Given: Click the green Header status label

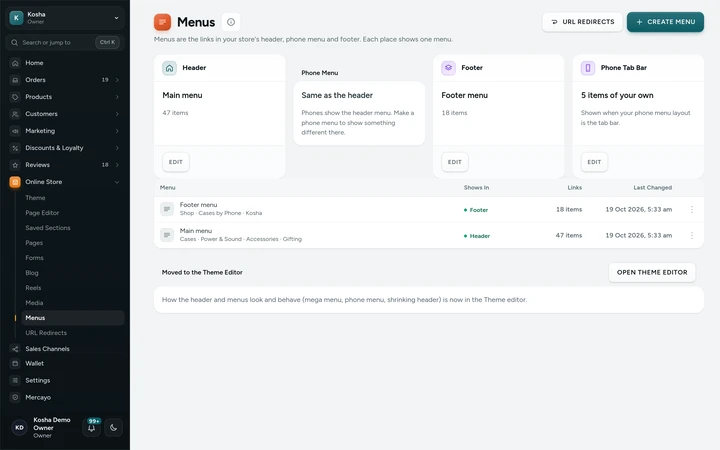Looking at the screenshot, I should click(x=477, y=236).
